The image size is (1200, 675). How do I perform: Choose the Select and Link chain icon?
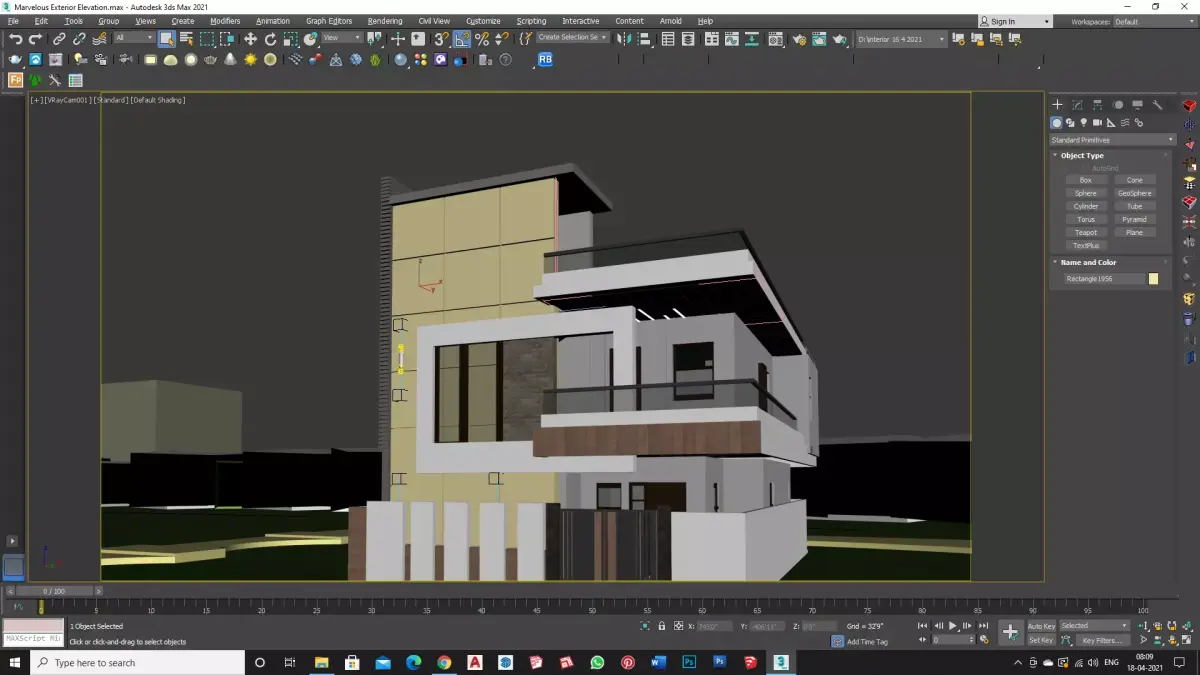click(x=59, y=39)
